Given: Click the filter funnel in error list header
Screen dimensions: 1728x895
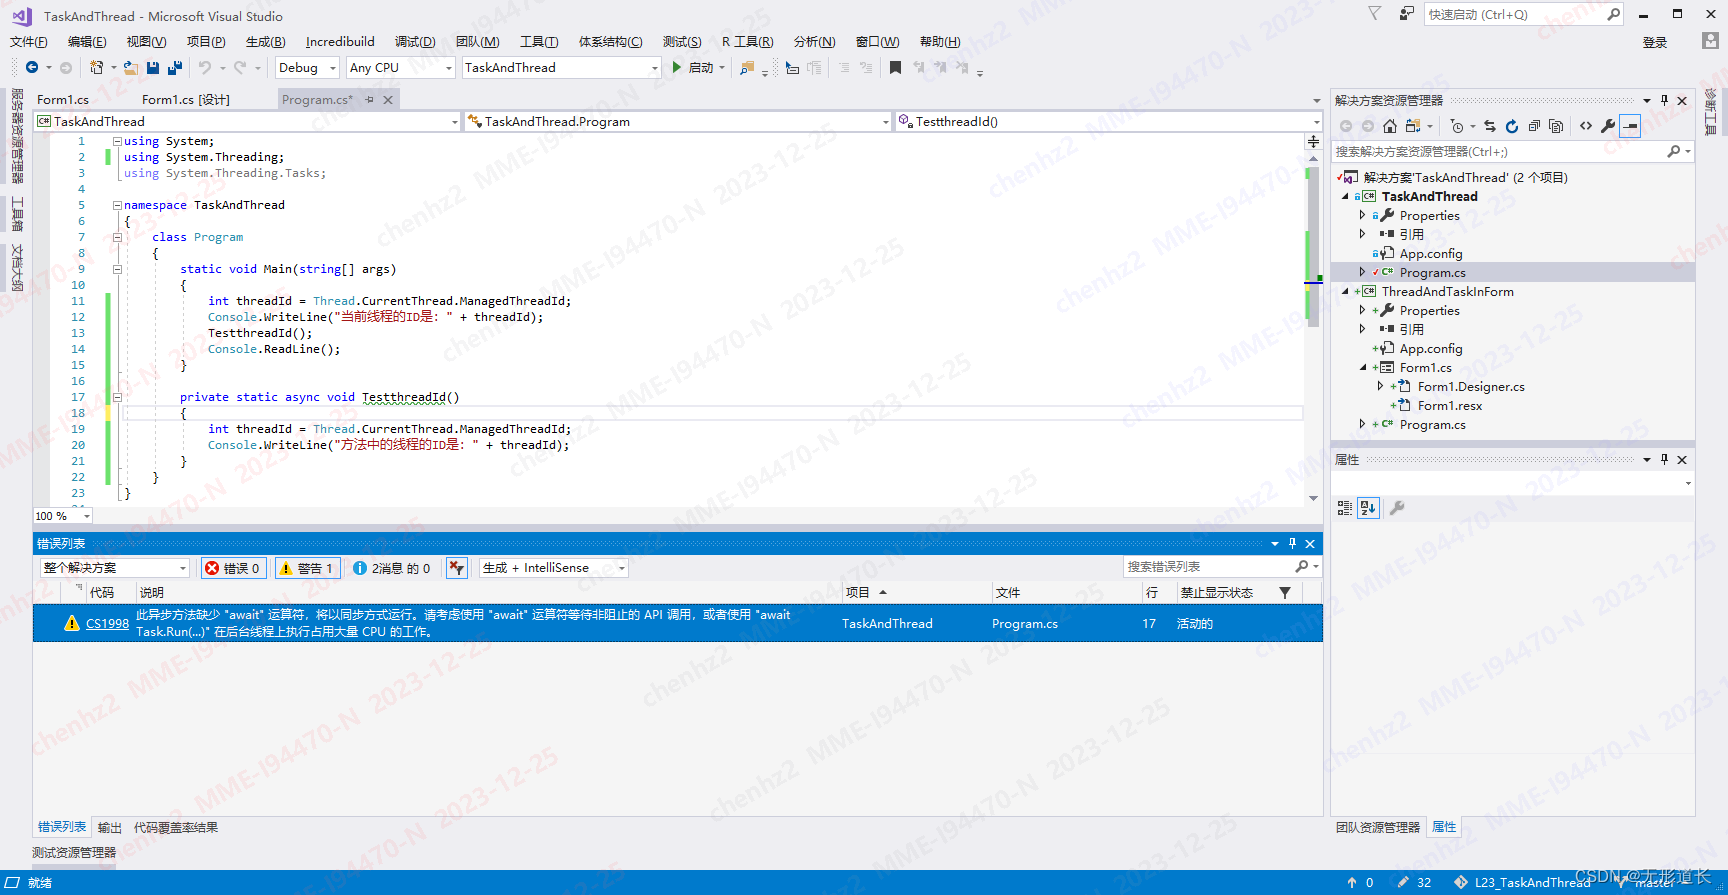Looking at the screenshot, I should pyautogui.click(x=1285, y=593).
